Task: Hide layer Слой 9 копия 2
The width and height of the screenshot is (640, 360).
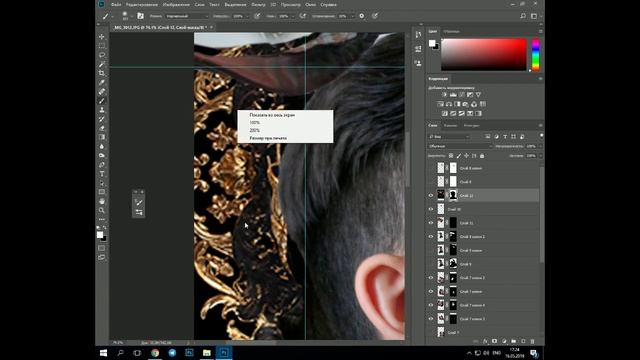Action: (x=431, y=236)
